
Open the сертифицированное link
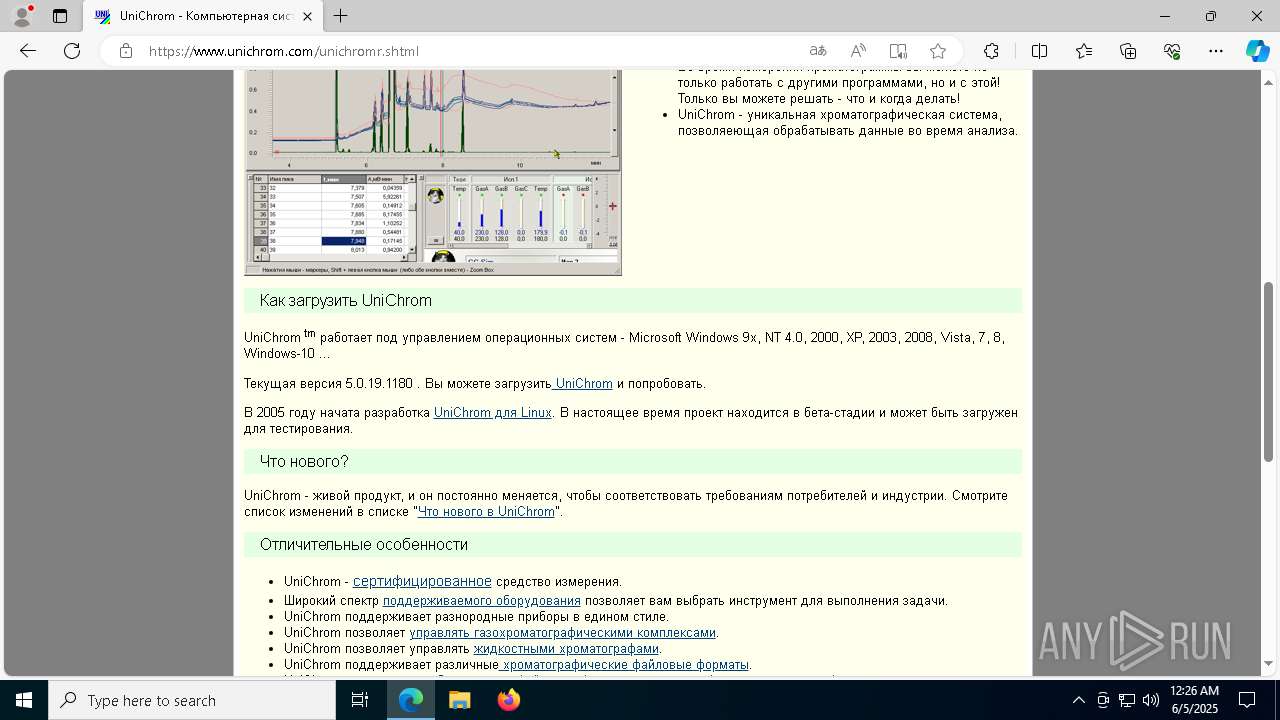click(x=422, y=581)
